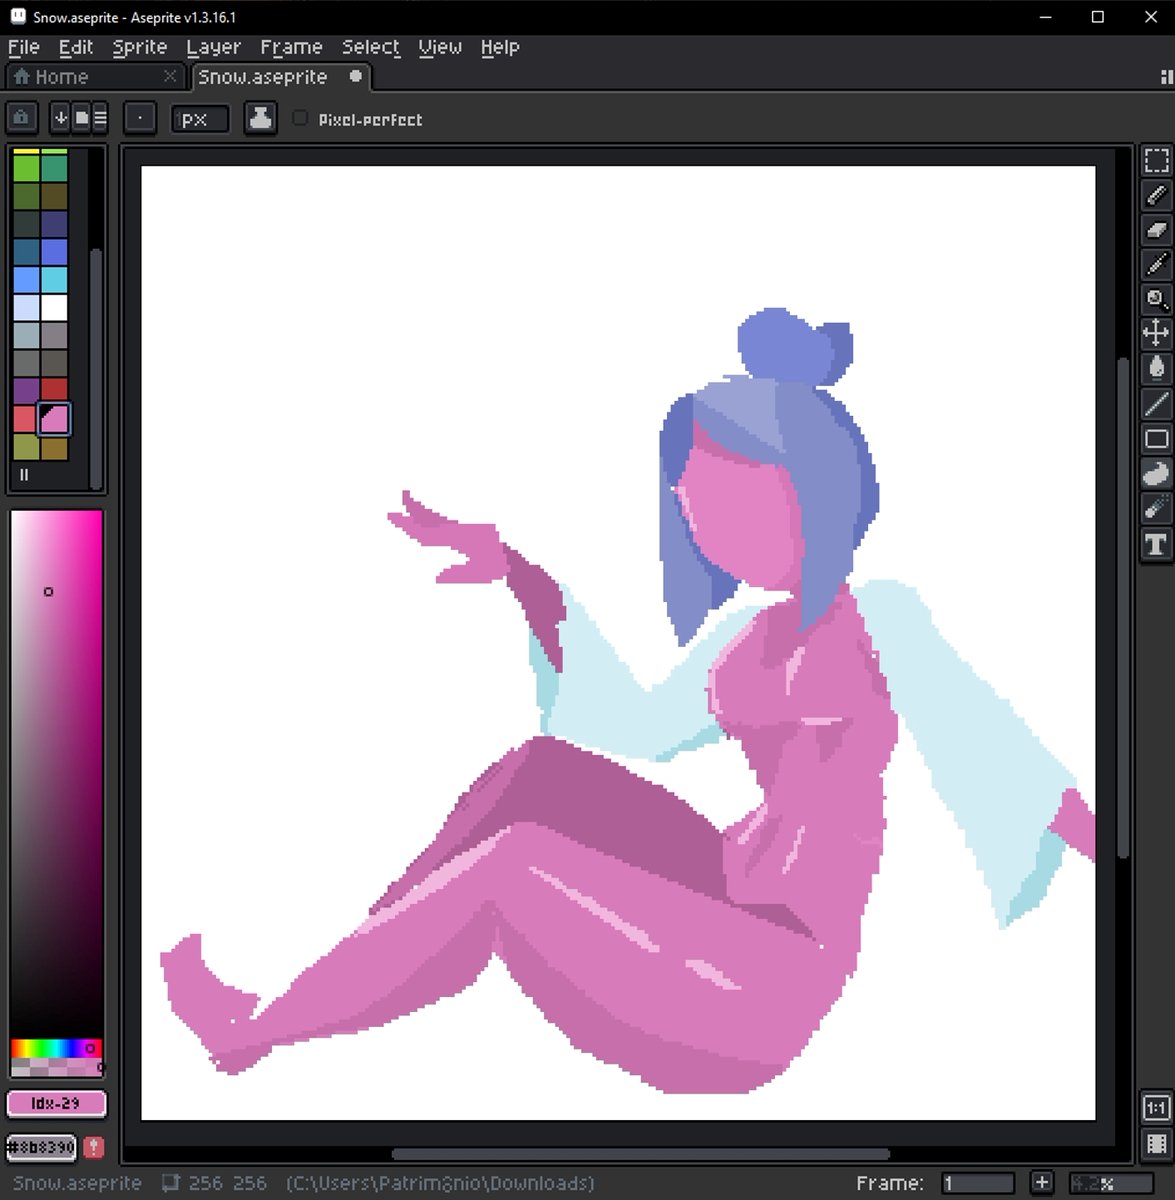The width and height of the screenshot is (1175, 1200).
Task: Click the Home tab's home icon
Action: [21, 77]
